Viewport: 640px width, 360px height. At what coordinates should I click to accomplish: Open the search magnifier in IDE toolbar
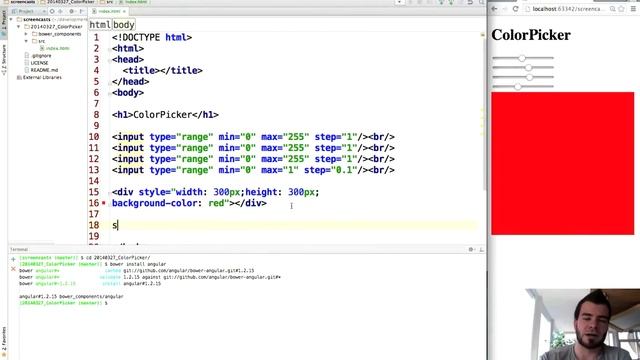click(x=482, y=2)
